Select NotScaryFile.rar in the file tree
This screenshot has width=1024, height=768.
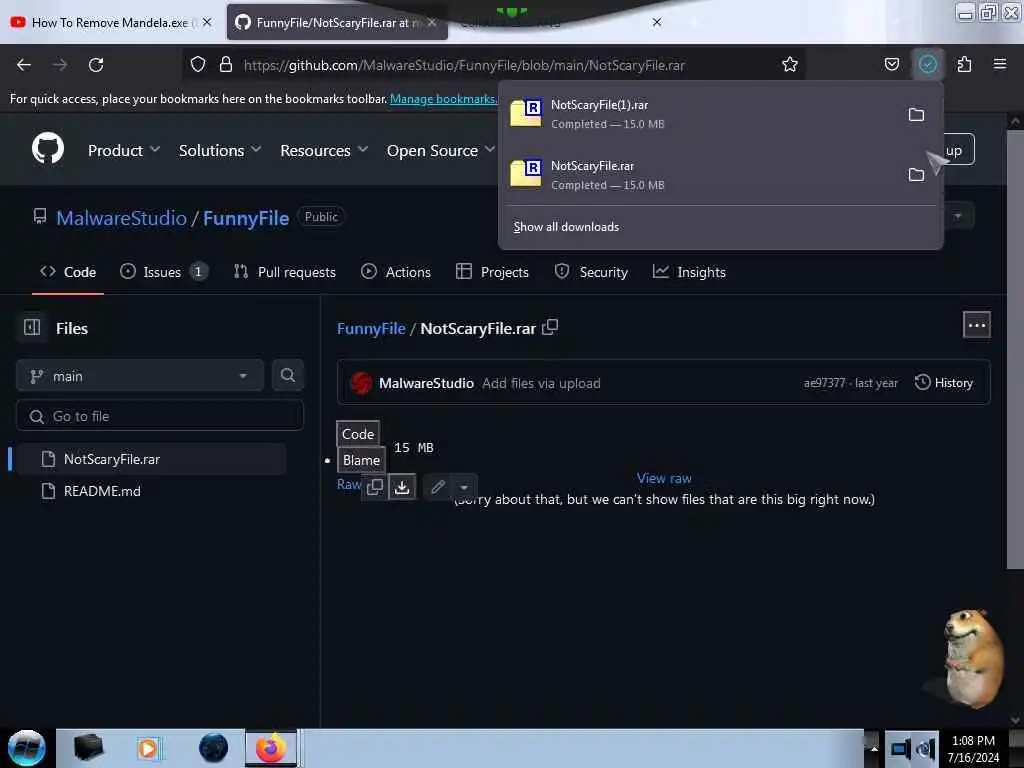(150, 458)
